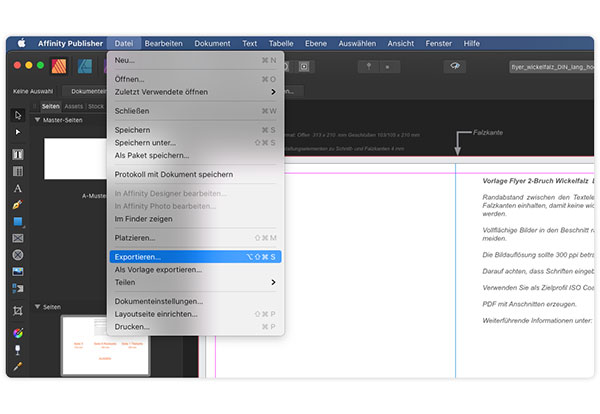Switch to the Designer persona icon
The width and height of the screenshot is (600, 414).
coord(85,66)
